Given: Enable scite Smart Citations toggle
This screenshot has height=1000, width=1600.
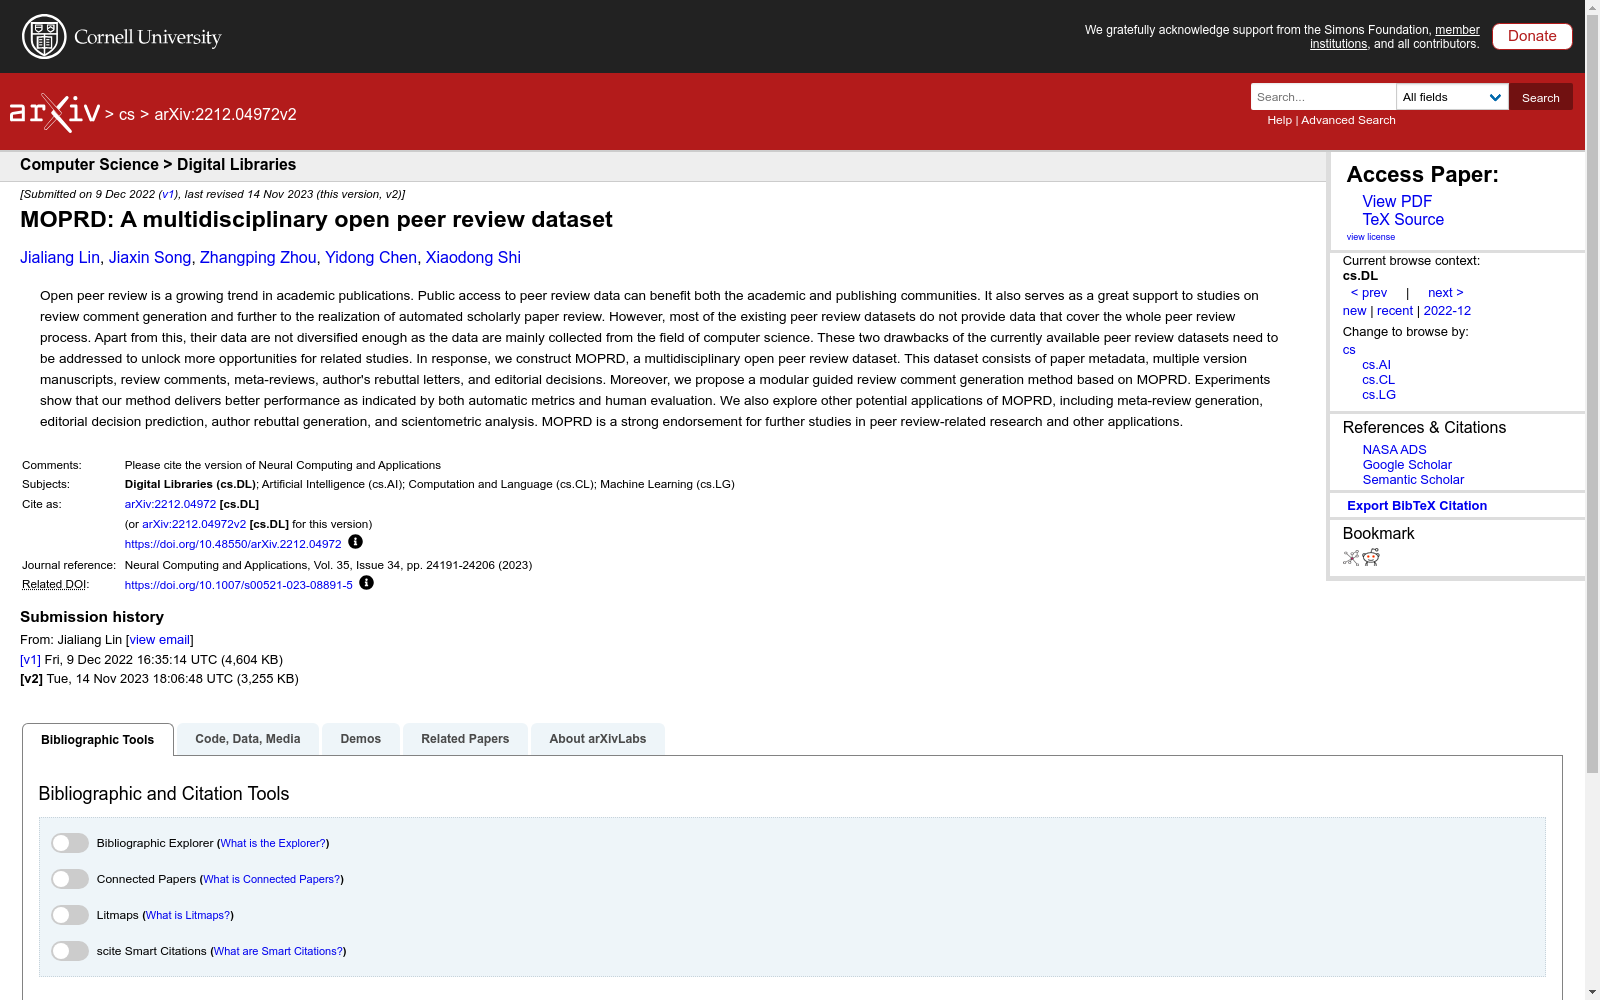Looking at the screenshot, I should (x=70, y=951).
